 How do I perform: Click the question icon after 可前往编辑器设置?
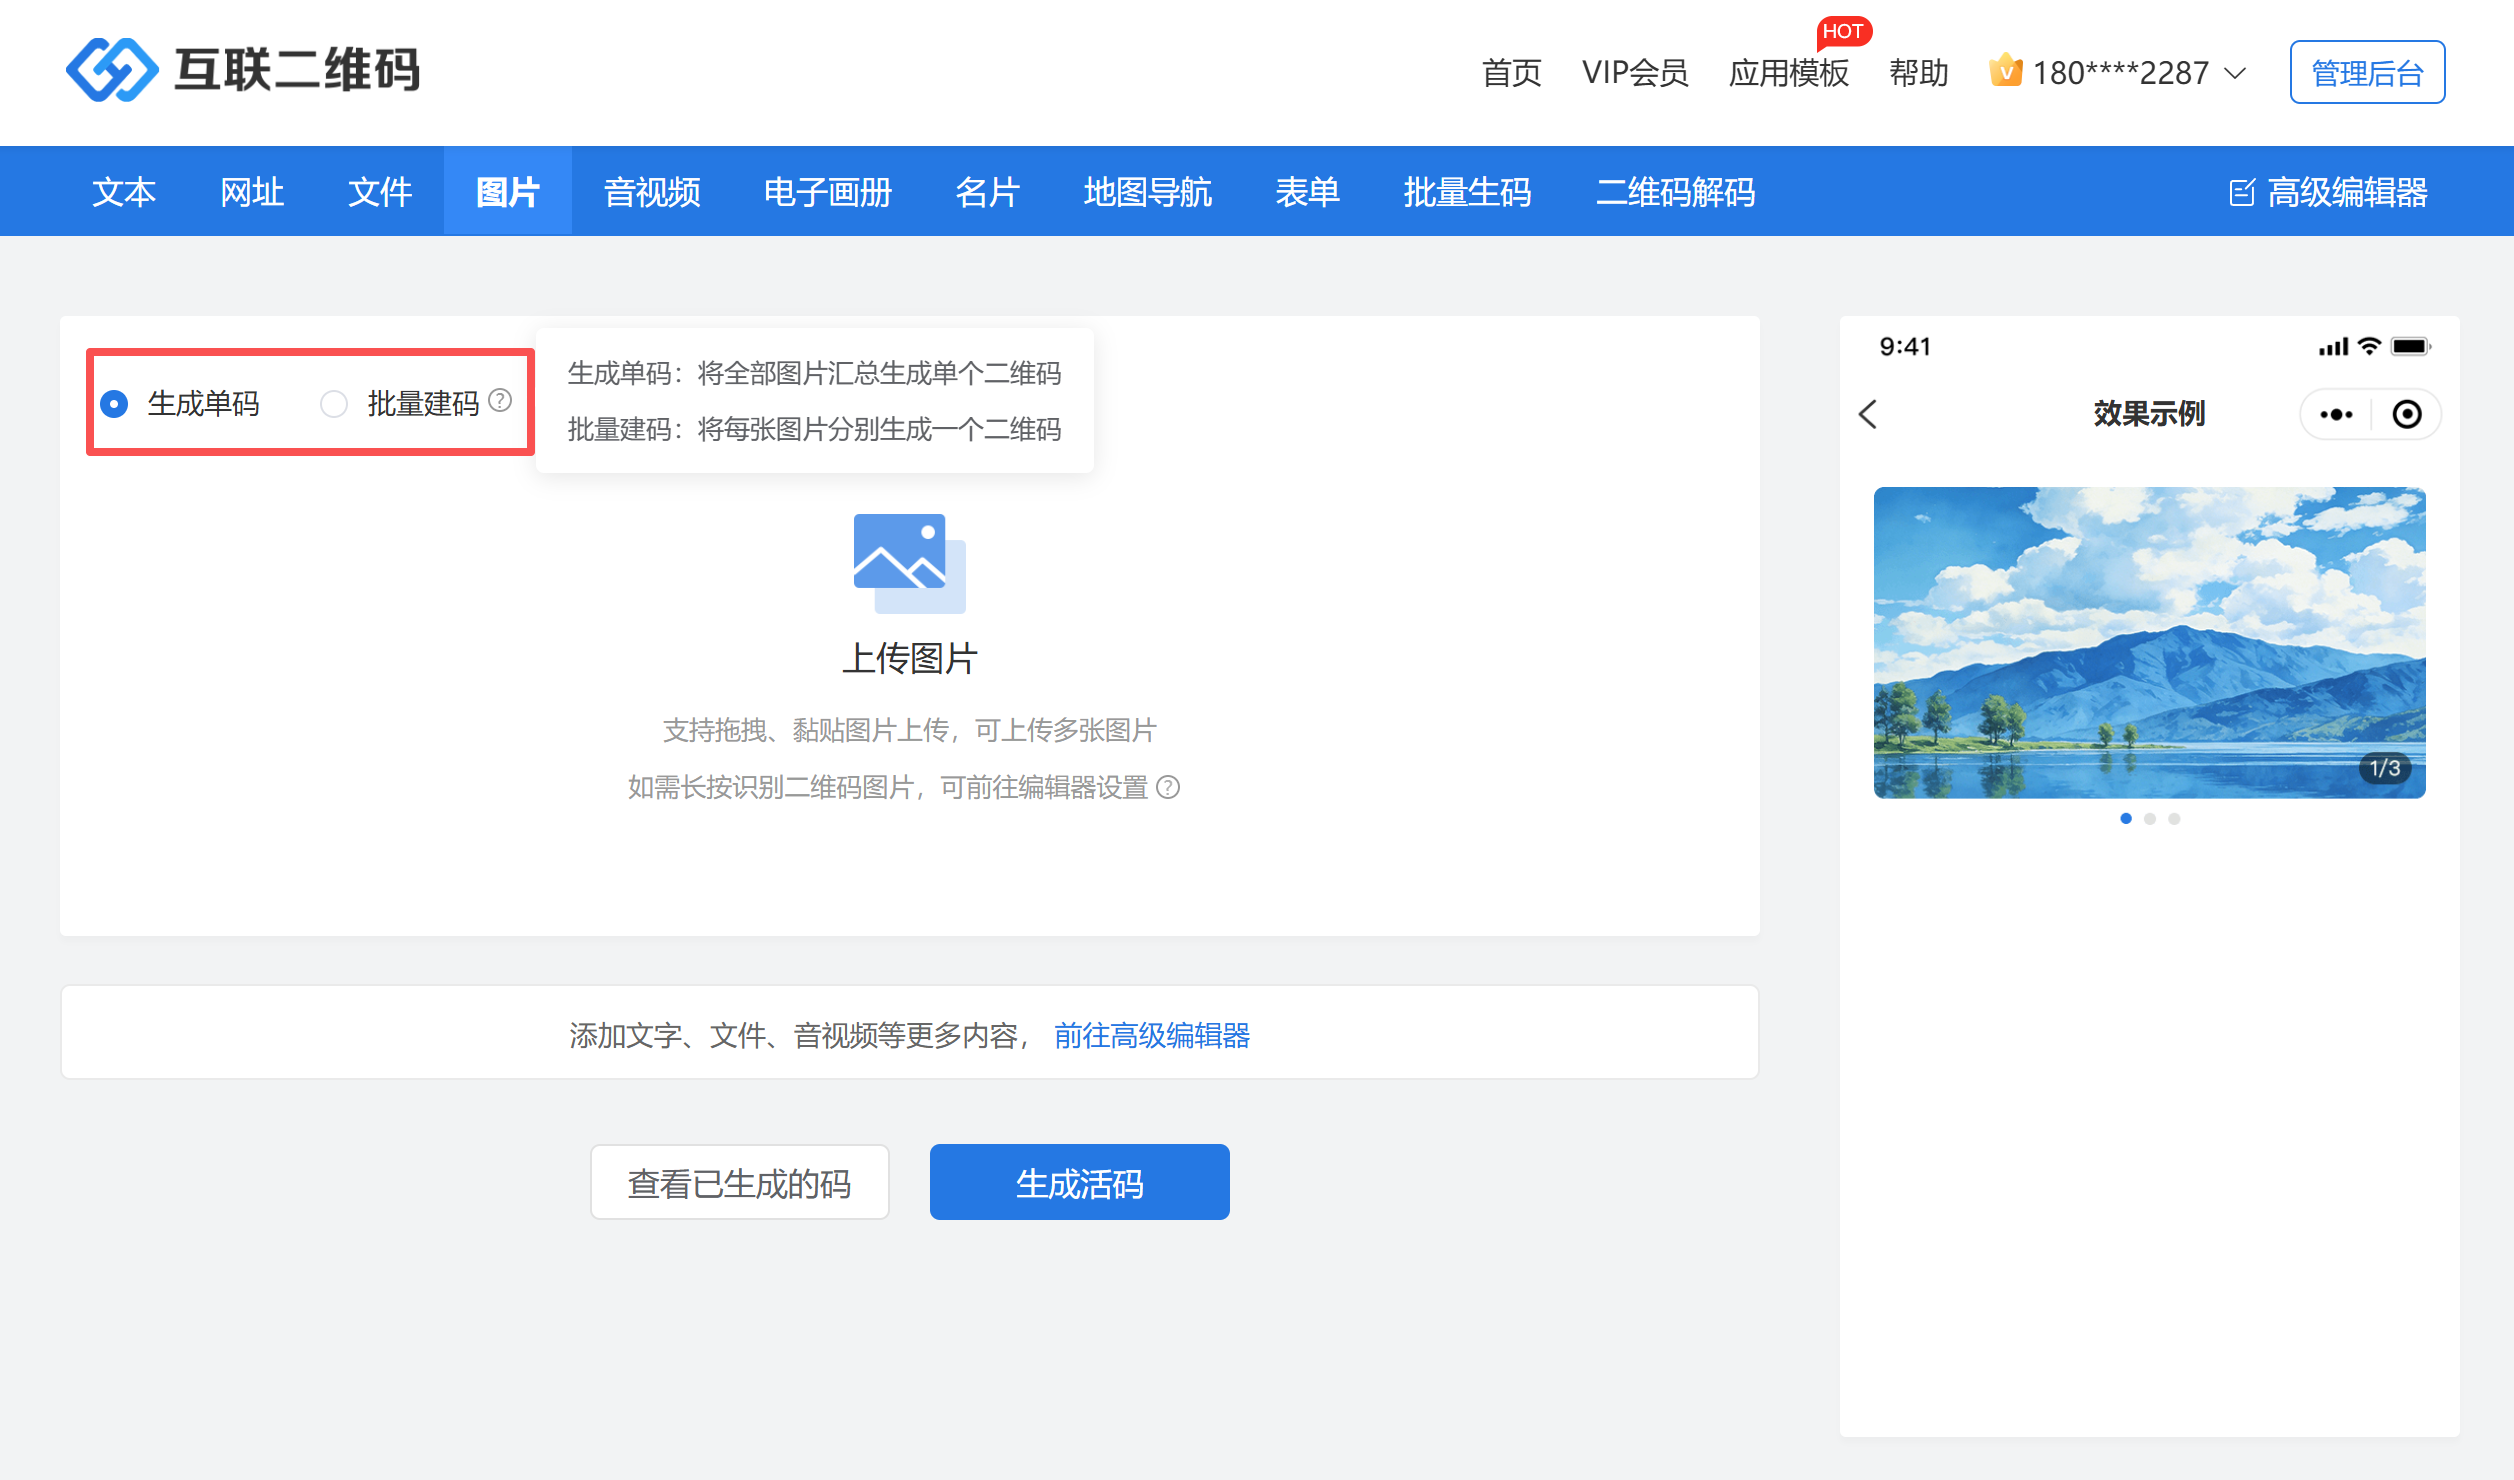(1168, 788)
